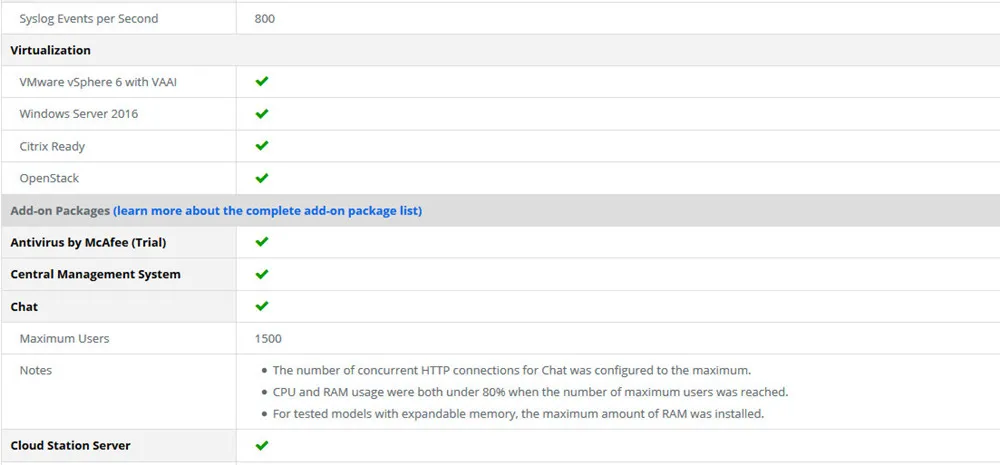The width and height of the screenshot is (1000, 465).
Task: Click the Chat package label
Action: coord(24,307)
